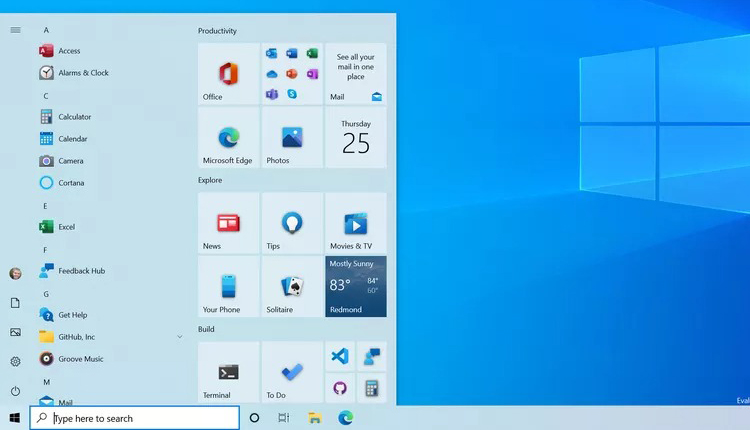Screen dimensions: 750x430
Task: Open OneNote from the Office apps tile
Action: (x=312, y=74)
